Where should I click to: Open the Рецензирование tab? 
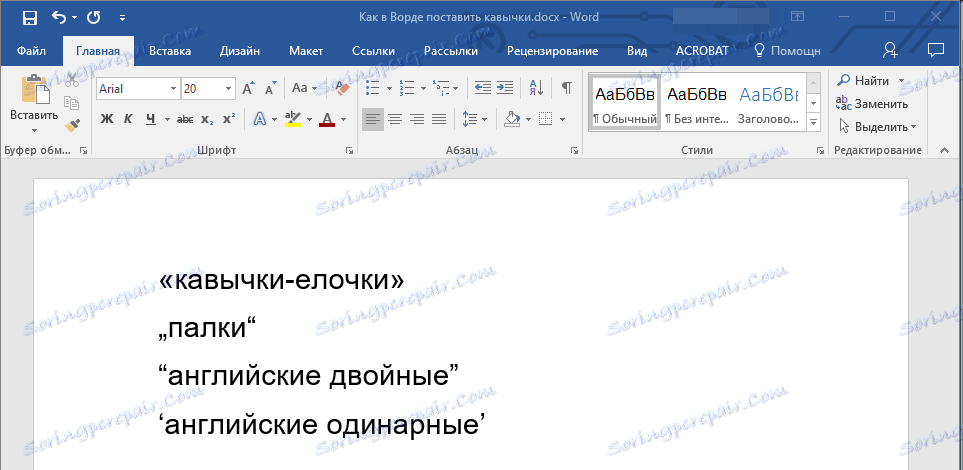(x=552, y=51)
